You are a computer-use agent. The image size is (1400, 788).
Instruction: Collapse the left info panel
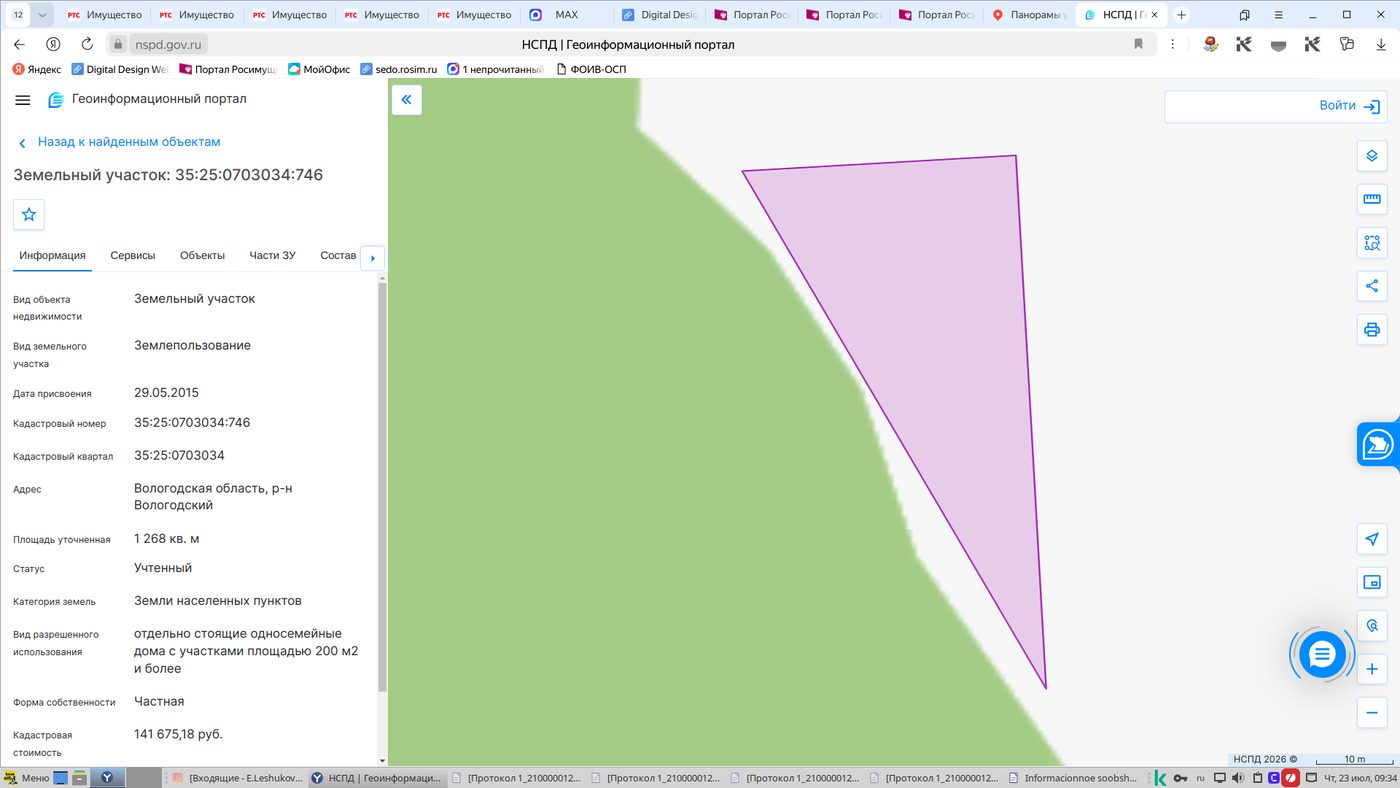(x=407, y=100)
